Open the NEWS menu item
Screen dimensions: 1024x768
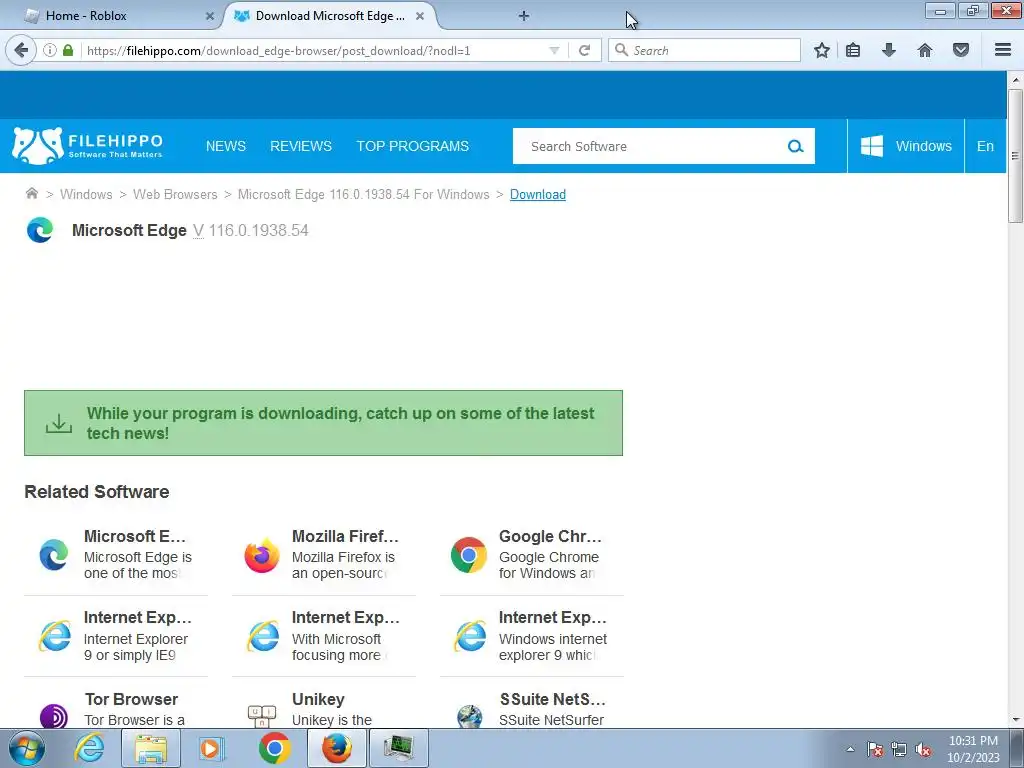(226, 146)
